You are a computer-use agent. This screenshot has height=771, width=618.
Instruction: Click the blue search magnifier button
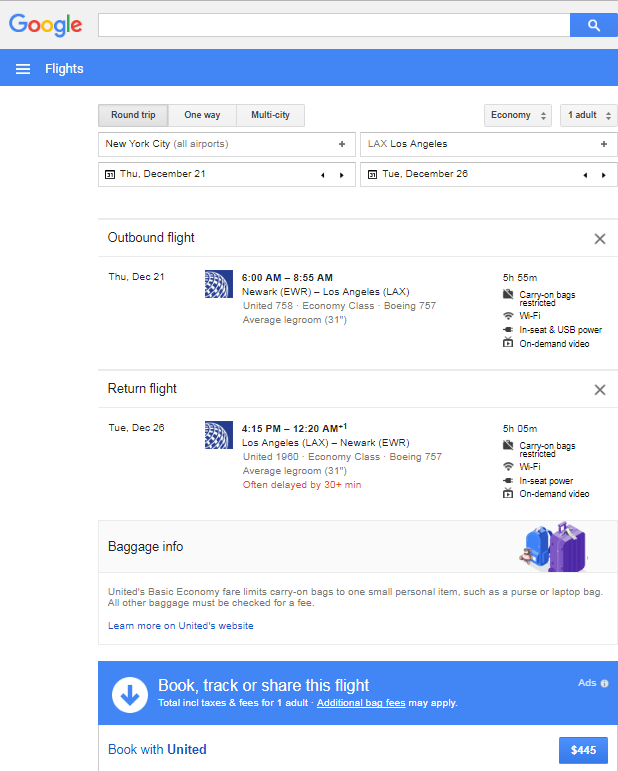tap(593, 25)
